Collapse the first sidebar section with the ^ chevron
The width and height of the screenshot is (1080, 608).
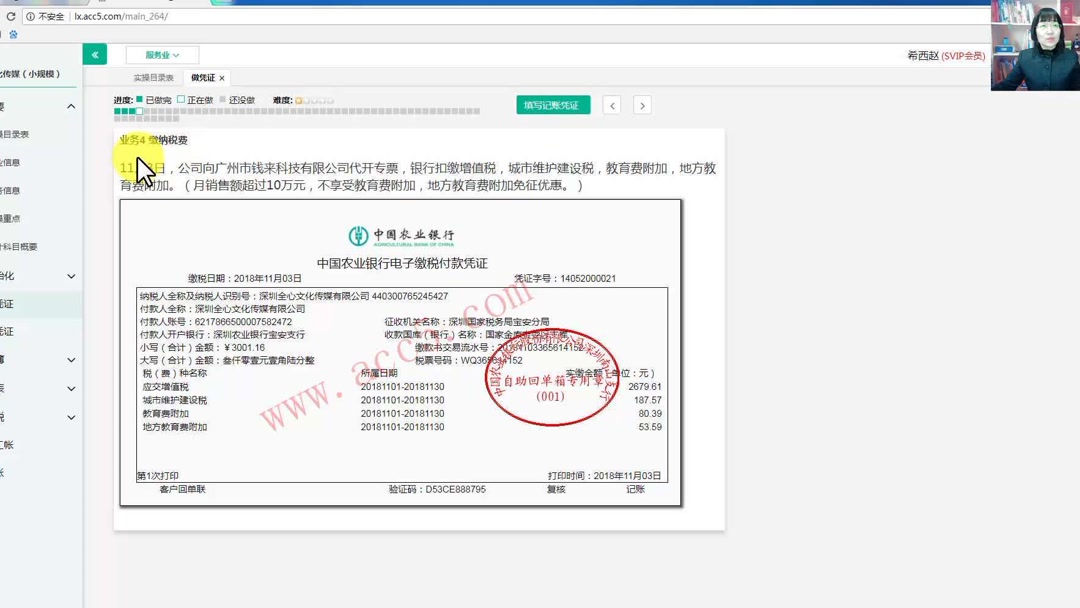coord(69,106)
